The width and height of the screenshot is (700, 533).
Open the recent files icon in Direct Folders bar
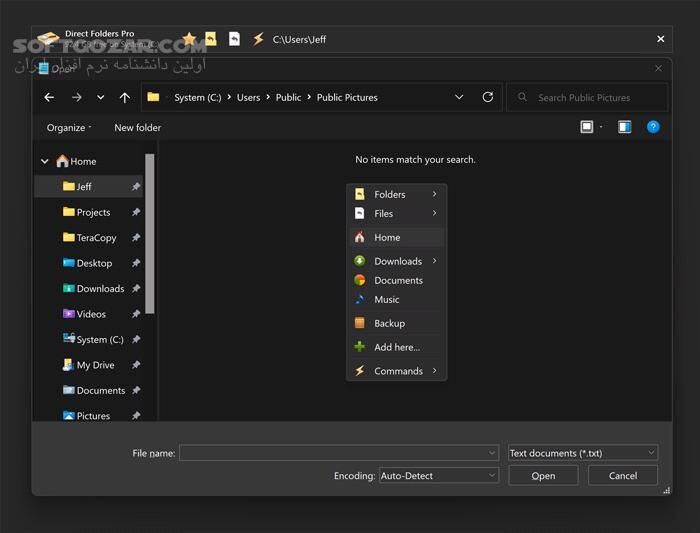click(234, 39)
